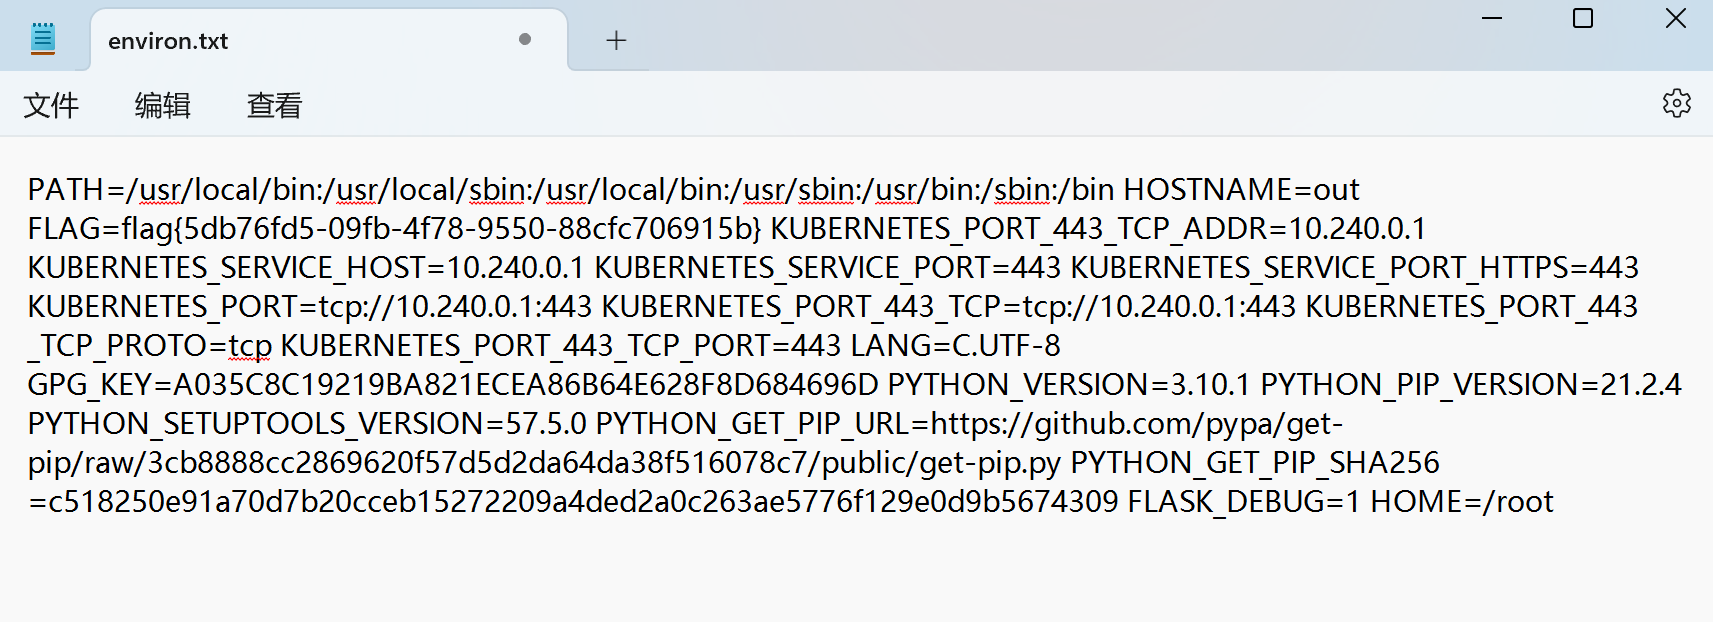This screenshot has width=1713, height=622.
Task: Open Notepad settings gear icon
Action: pyautogui.click(x=1676, y=103)
